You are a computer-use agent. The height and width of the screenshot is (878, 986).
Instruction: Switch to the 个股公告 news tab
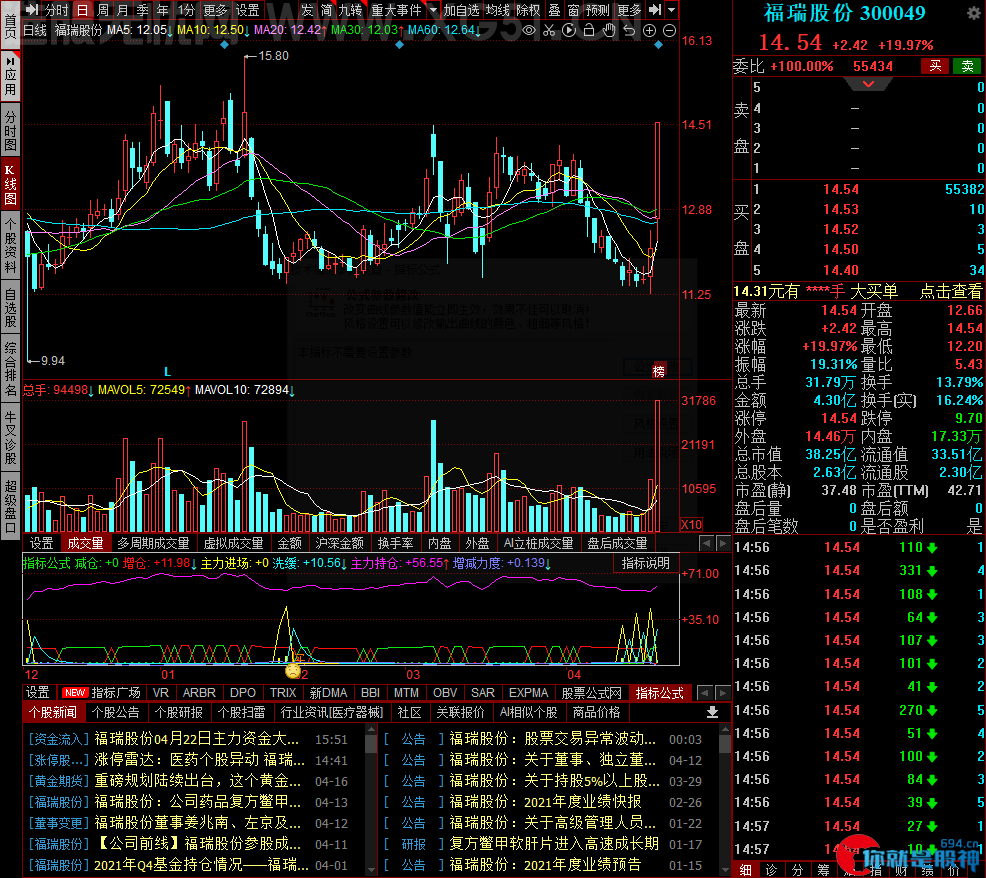116,712
